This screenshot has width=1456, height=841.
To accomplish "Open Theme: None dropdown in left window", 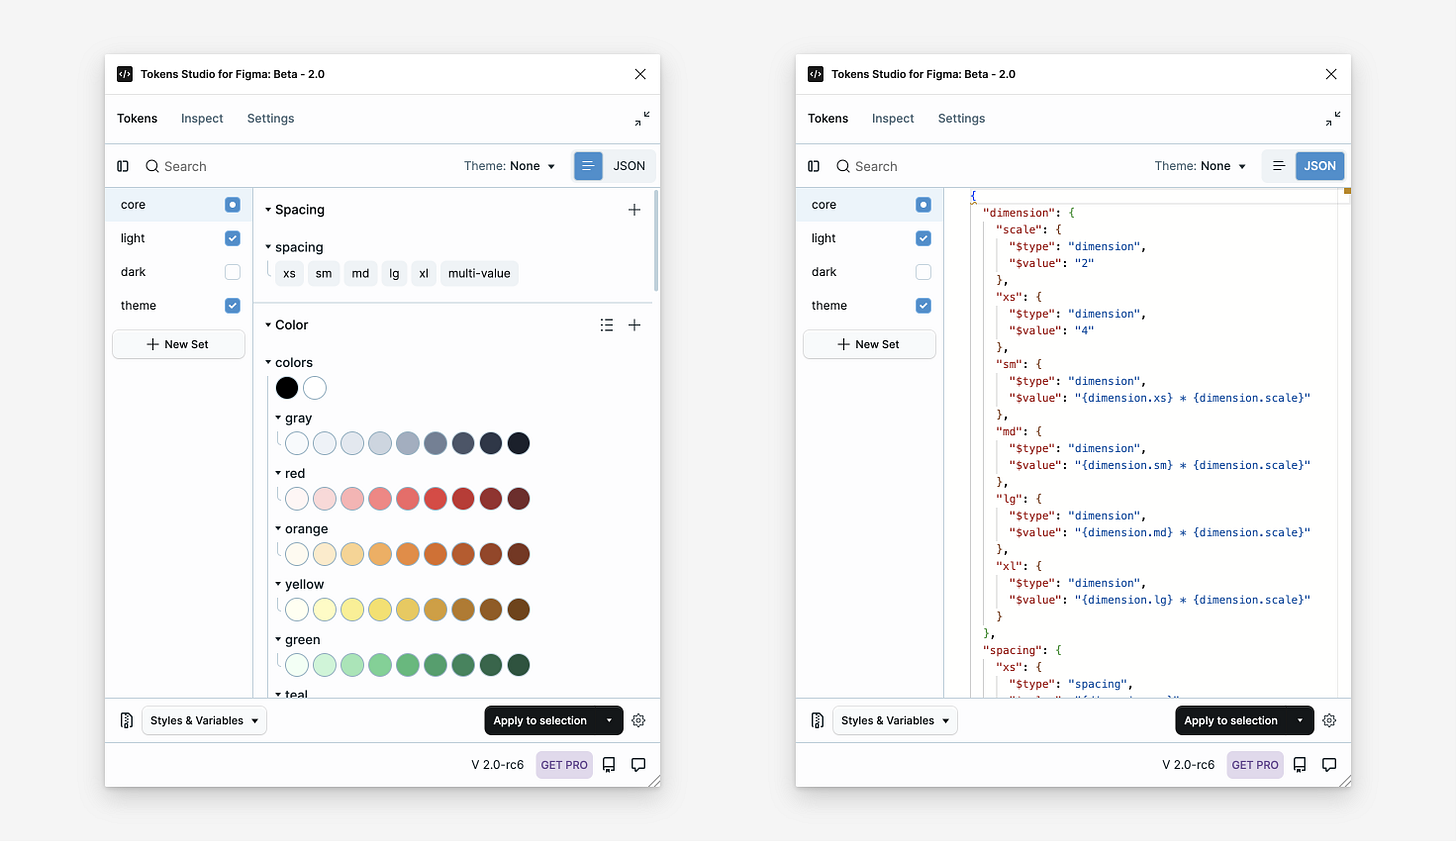I will (509, 166).
